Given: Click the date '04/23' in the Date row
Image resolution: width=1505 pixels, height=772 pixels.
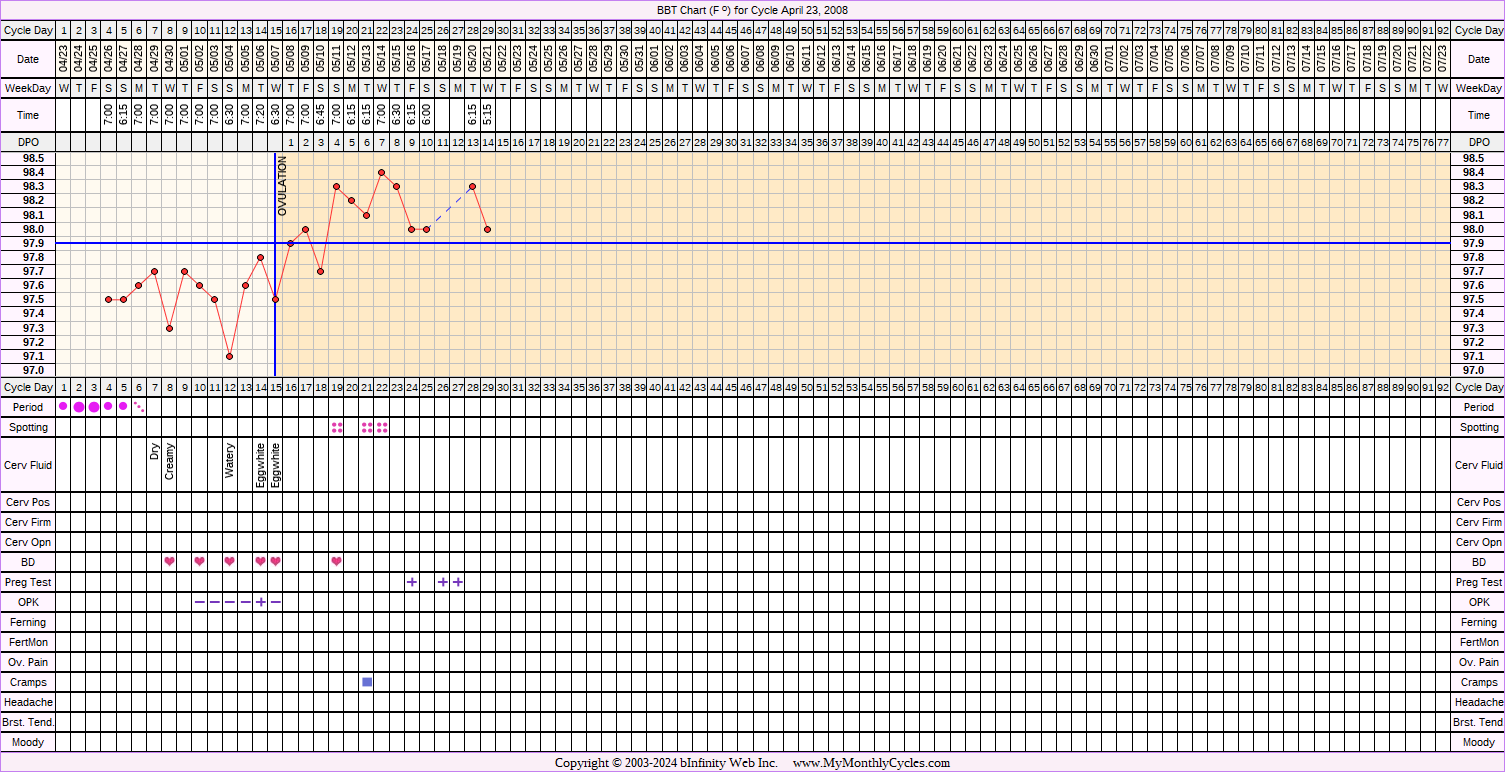Looking at the screenshot, I should point(64,59).
